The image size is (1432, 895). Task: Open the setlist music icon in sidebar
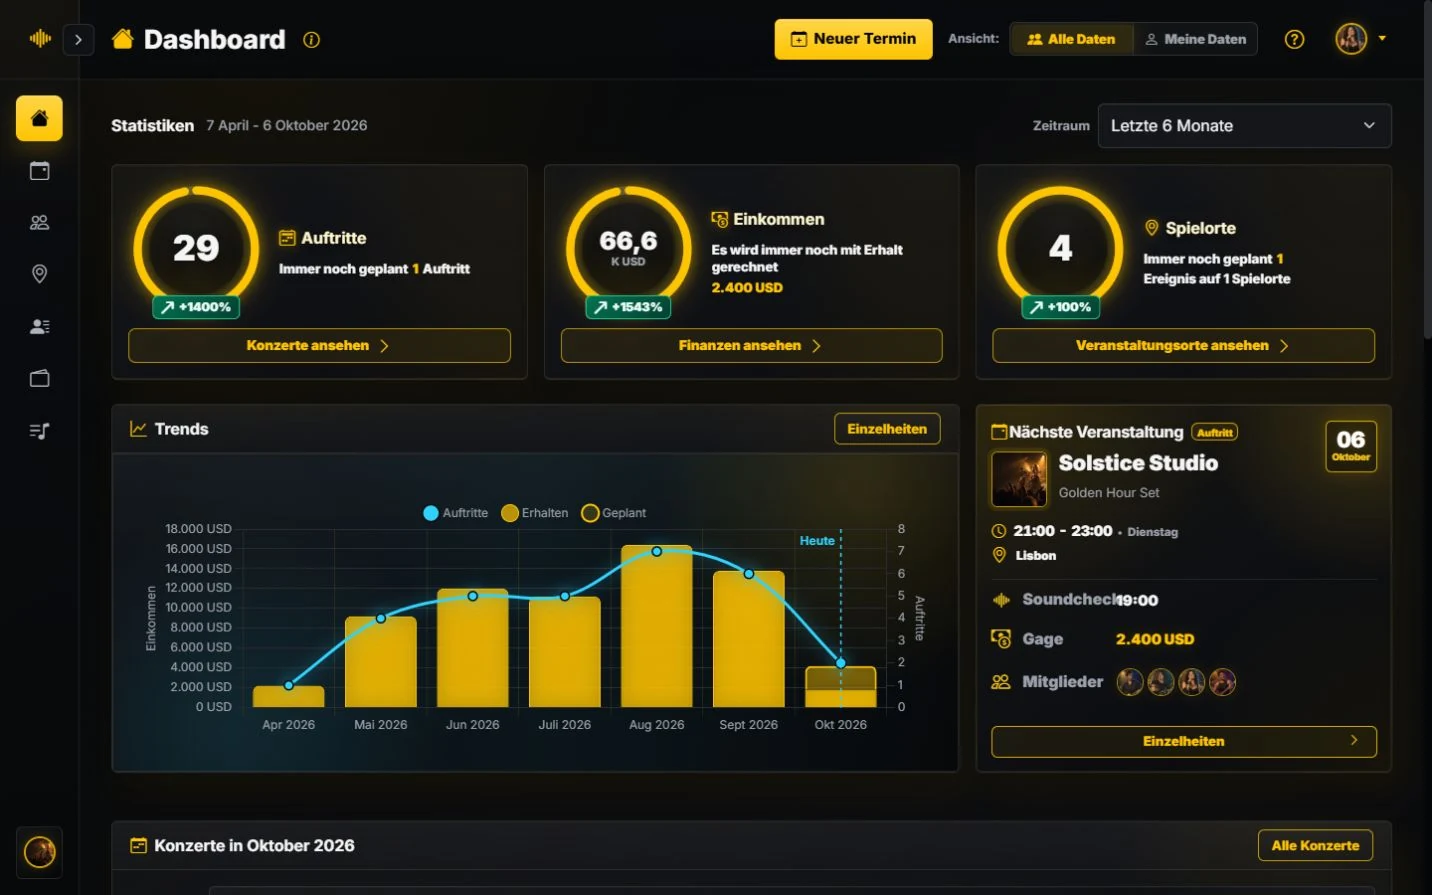[x=39, y=431]
